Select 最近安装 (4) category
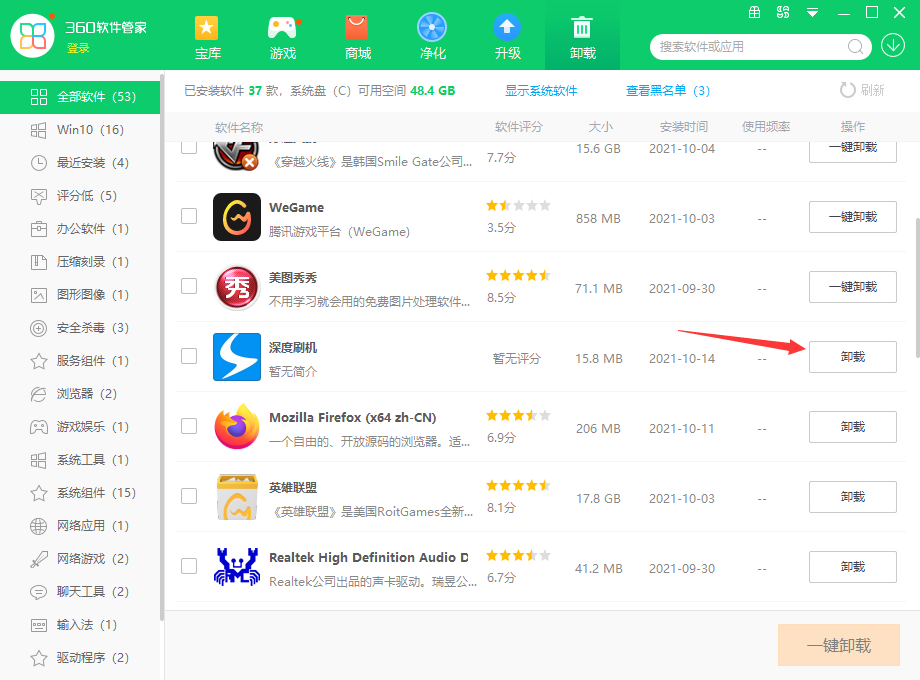The image size is (920, 680). click(80, 163)
